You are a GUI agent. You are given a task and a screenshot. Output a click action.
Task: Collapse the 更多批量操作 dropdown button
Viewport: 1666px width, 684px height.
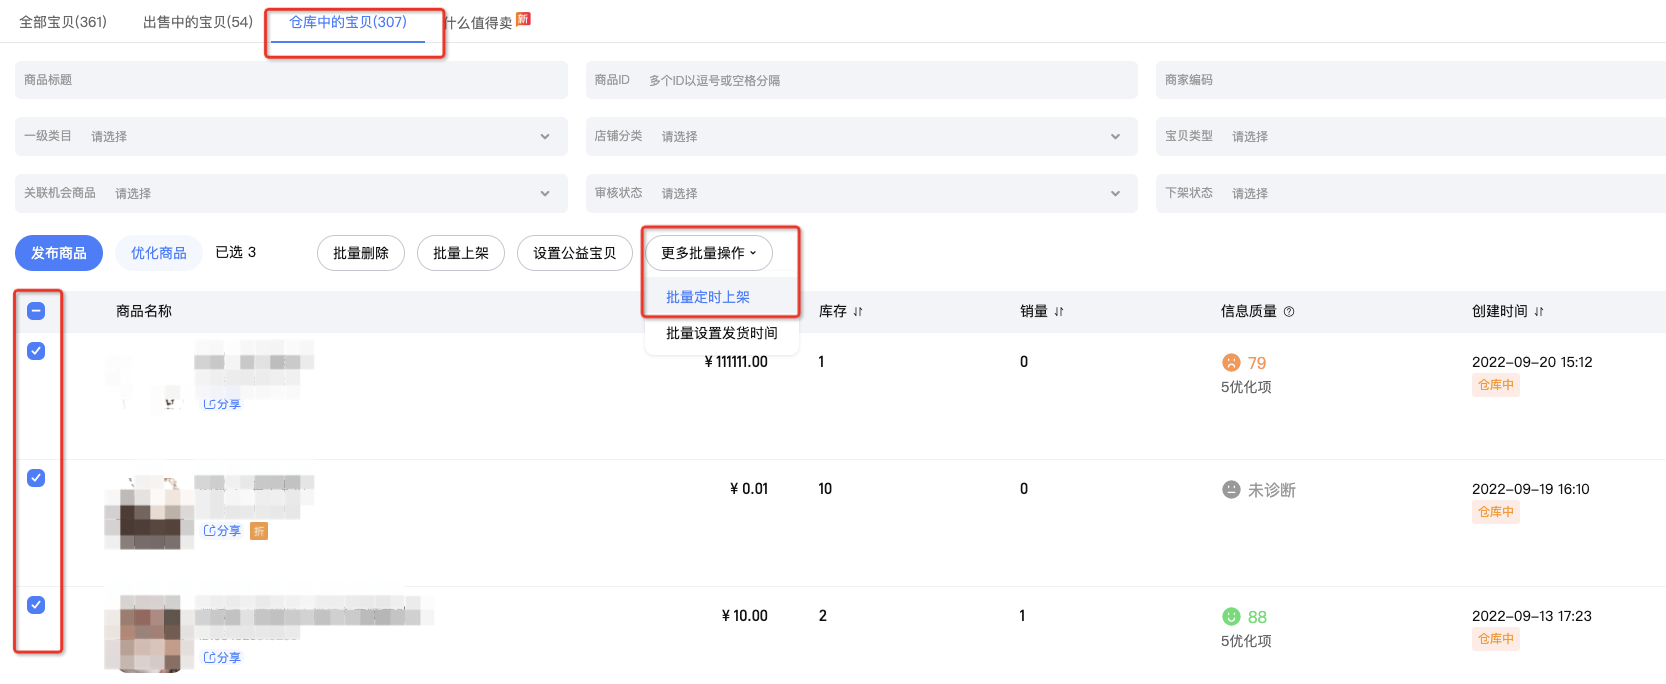[x=709, y=253]
